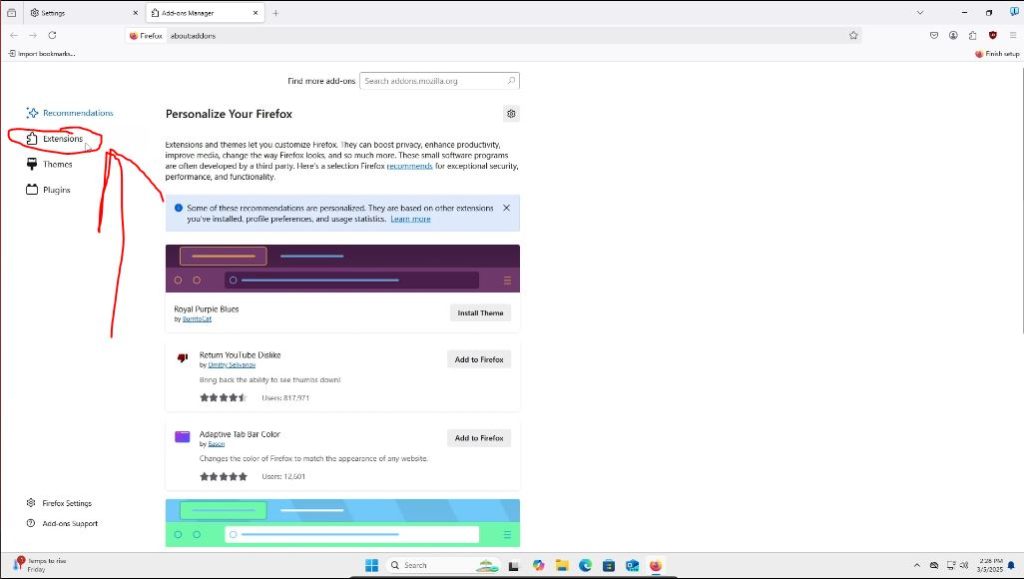Show hidden system tray icons
The image size is (1024, 579).
click(x=916, y=565)
